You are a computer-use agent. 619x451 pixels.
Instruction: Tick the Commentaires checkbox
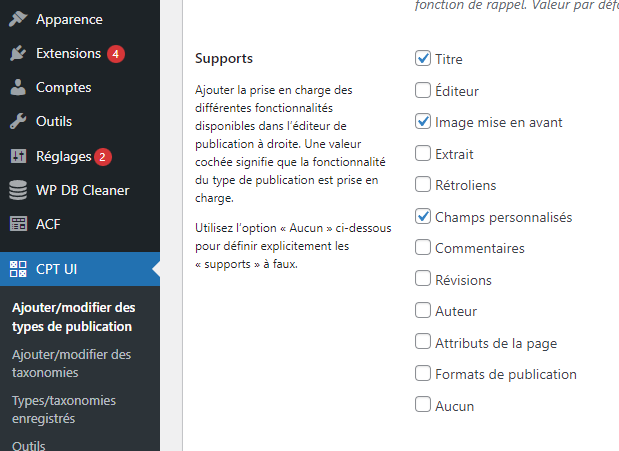(x=422, y=248)
